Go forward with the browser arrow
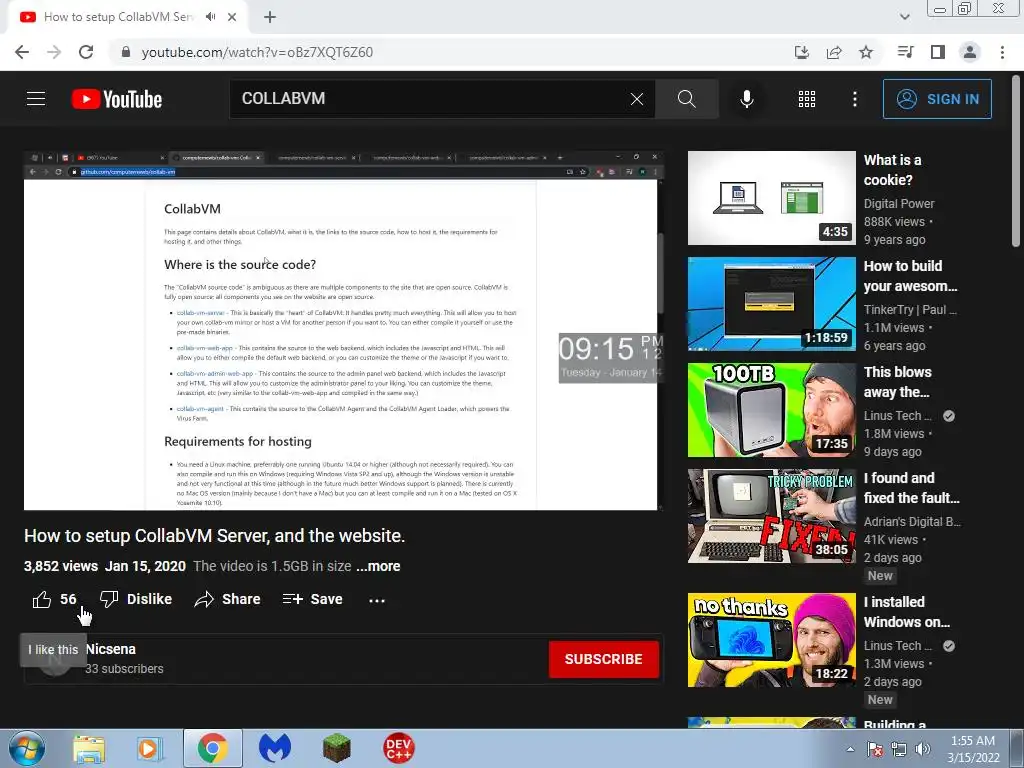The image size is (1024, 768). [54, 52]
